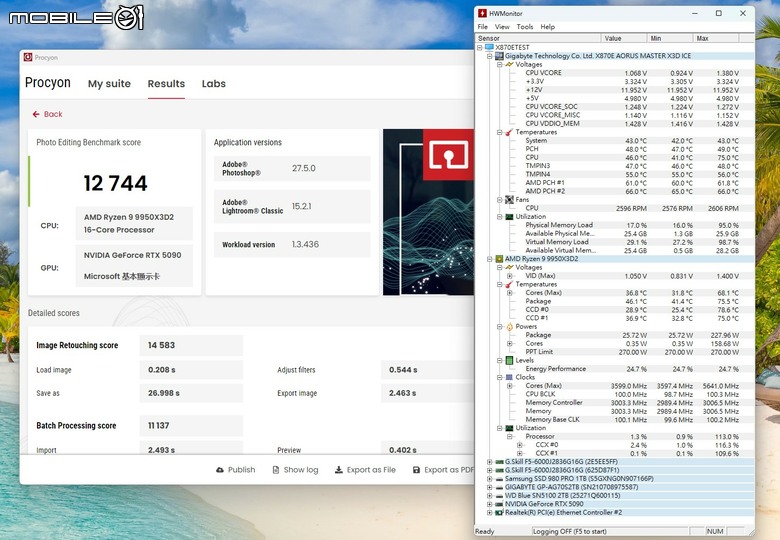Collapse the AMD Ryzen 9 9950X3D2 node
Image resolution: width=780 pixels, height=540 pixels.
[489, 259]
